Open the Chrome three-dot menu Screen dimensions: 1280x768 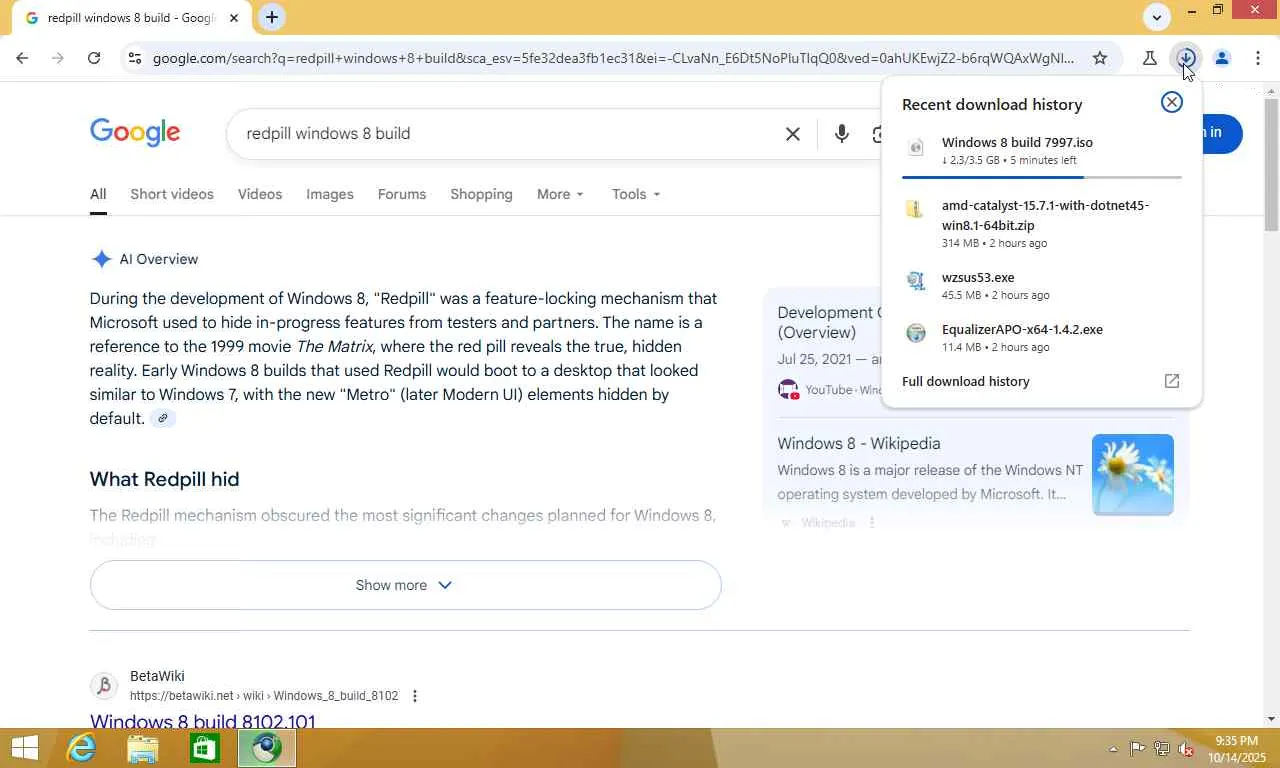(x=1258, y=58)
